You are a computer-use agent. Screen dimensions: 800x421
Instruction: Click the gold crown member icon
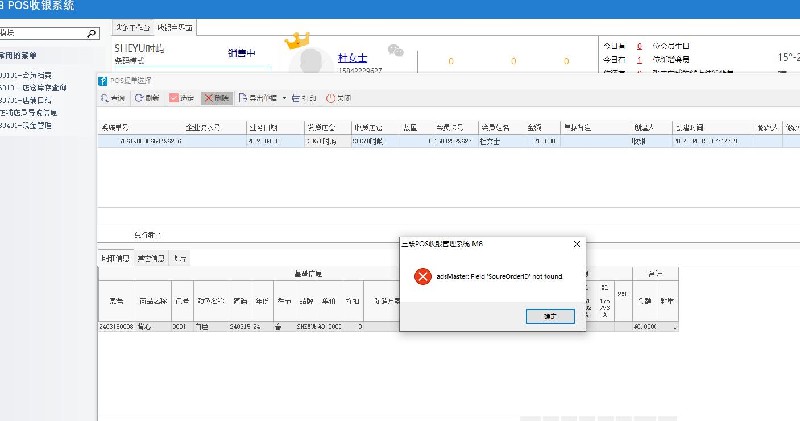point(298,42)
